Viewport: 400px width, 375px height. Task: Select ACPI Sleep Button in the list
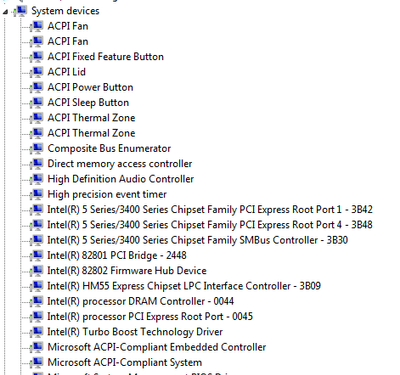88,103
